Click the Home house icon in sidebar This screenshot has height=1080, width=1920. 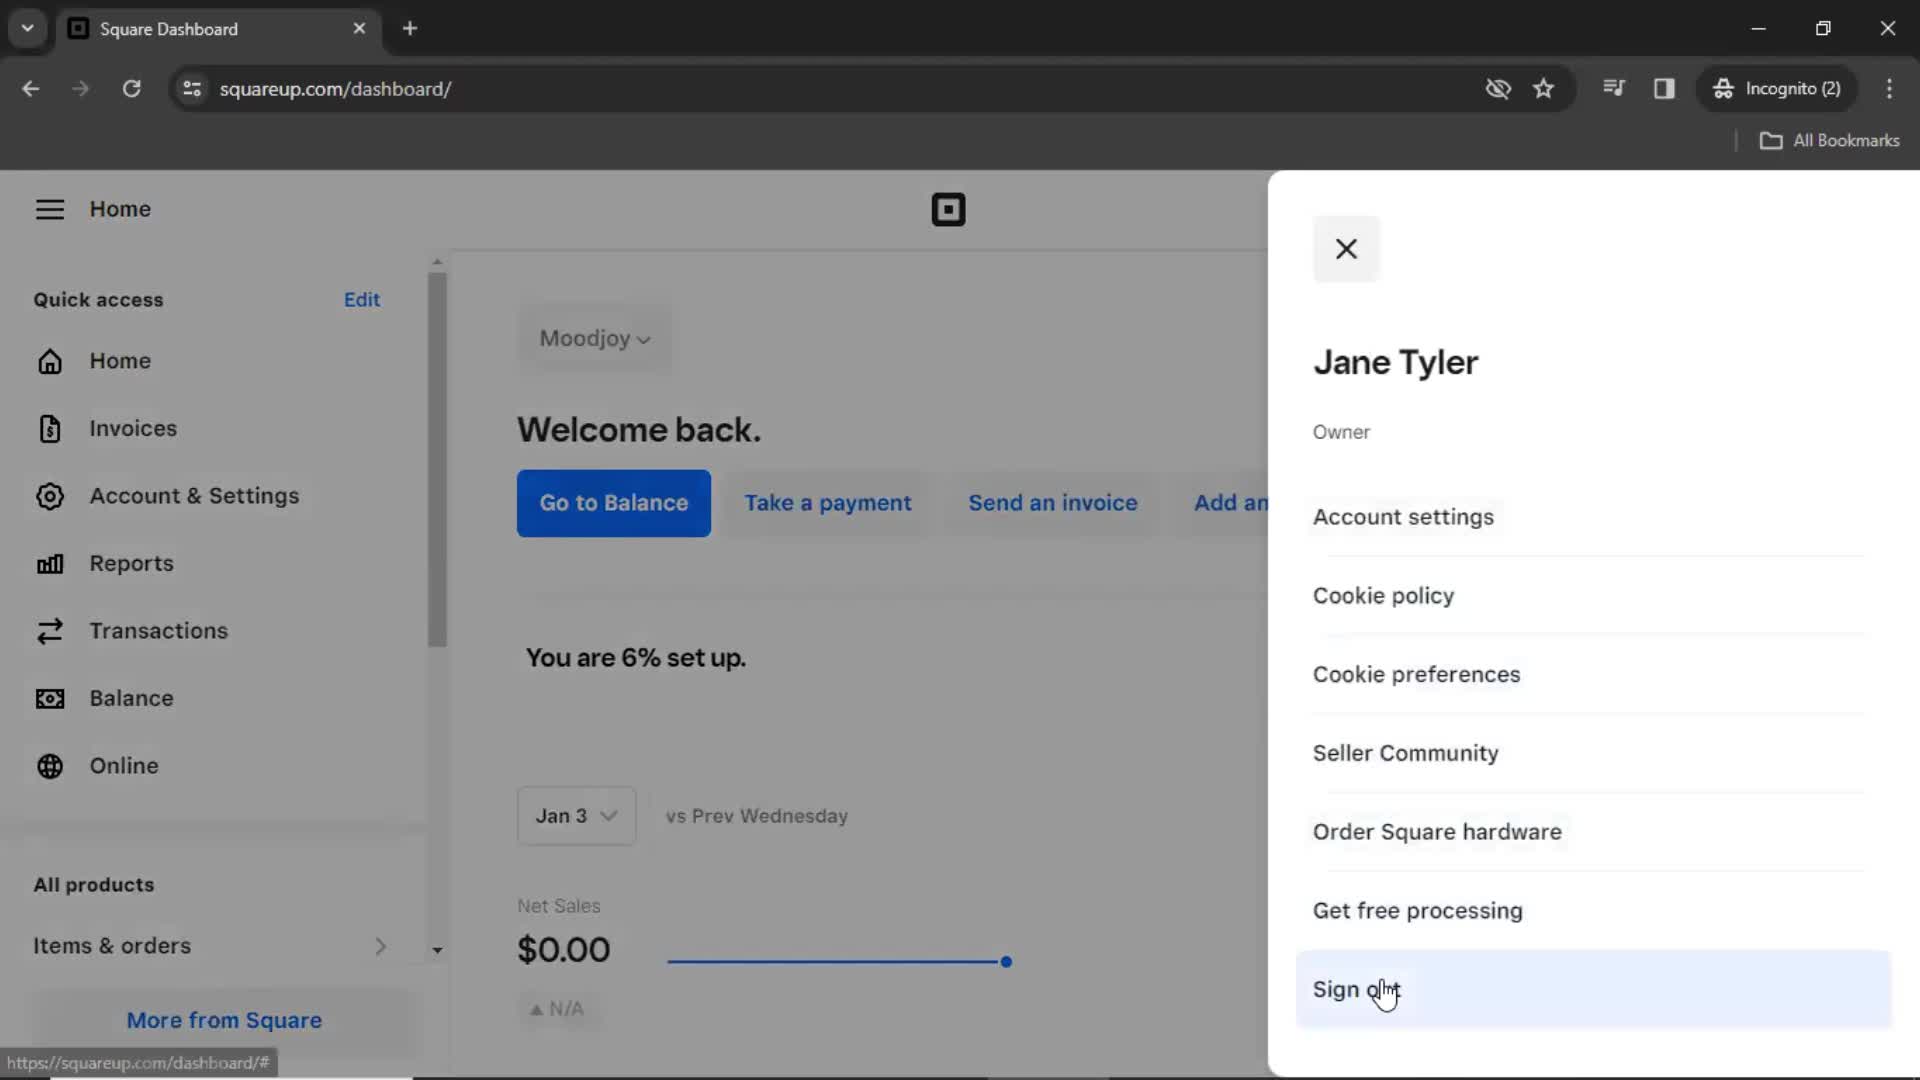click(50, 361)
